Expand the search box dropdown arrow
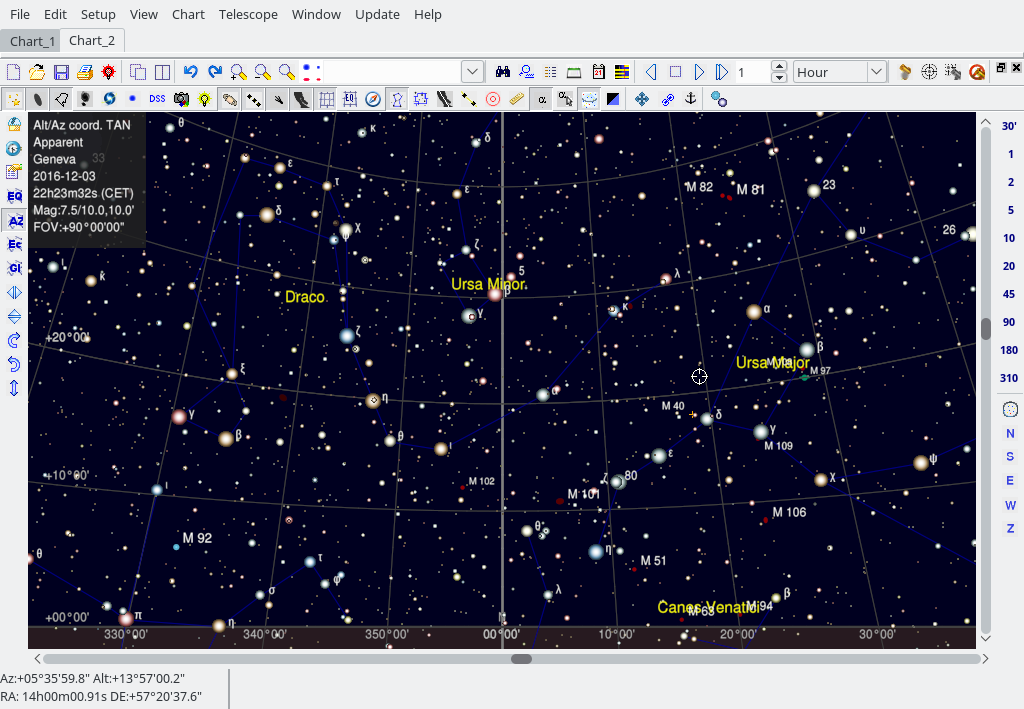The height and width of the screenshot is (709, 1024). pyautogui.click(x=472, y=72)
